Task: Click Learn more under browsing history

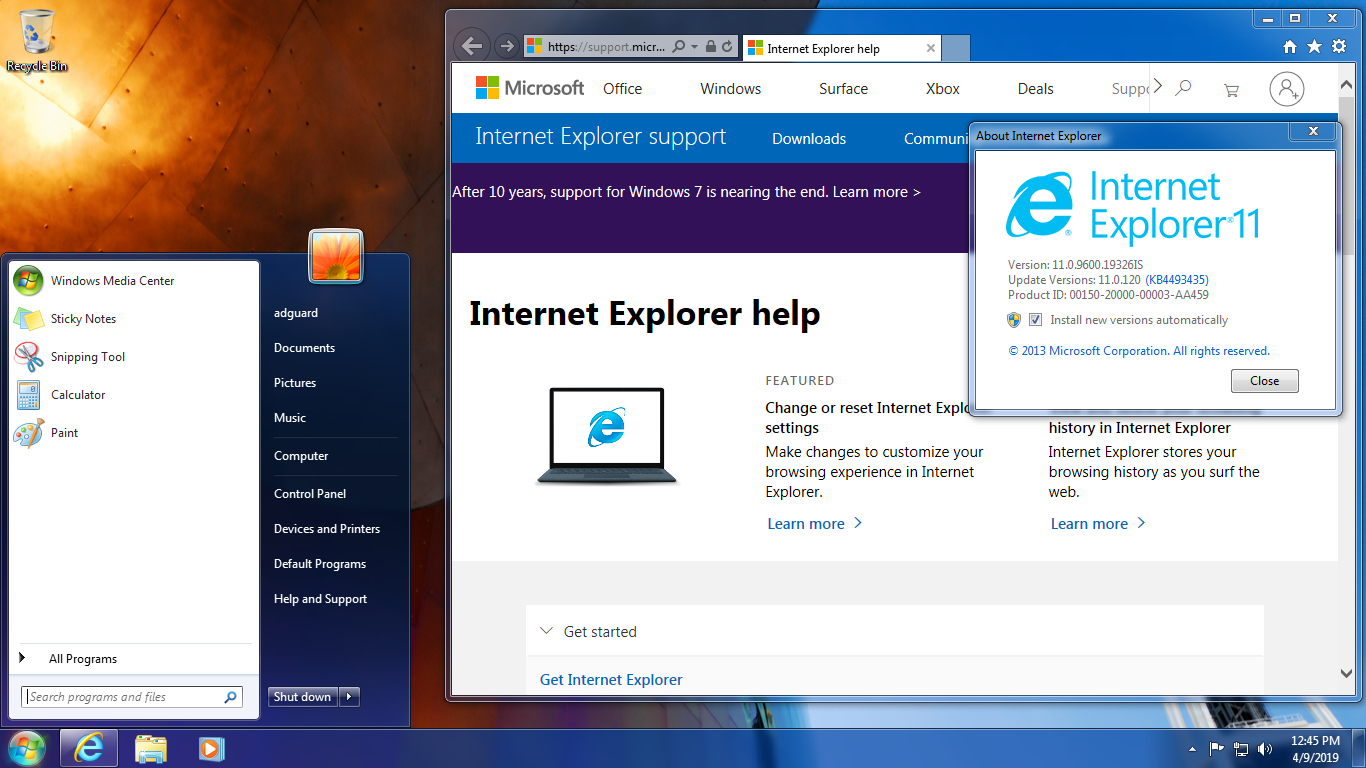Action: click(x=1098, y=524)
